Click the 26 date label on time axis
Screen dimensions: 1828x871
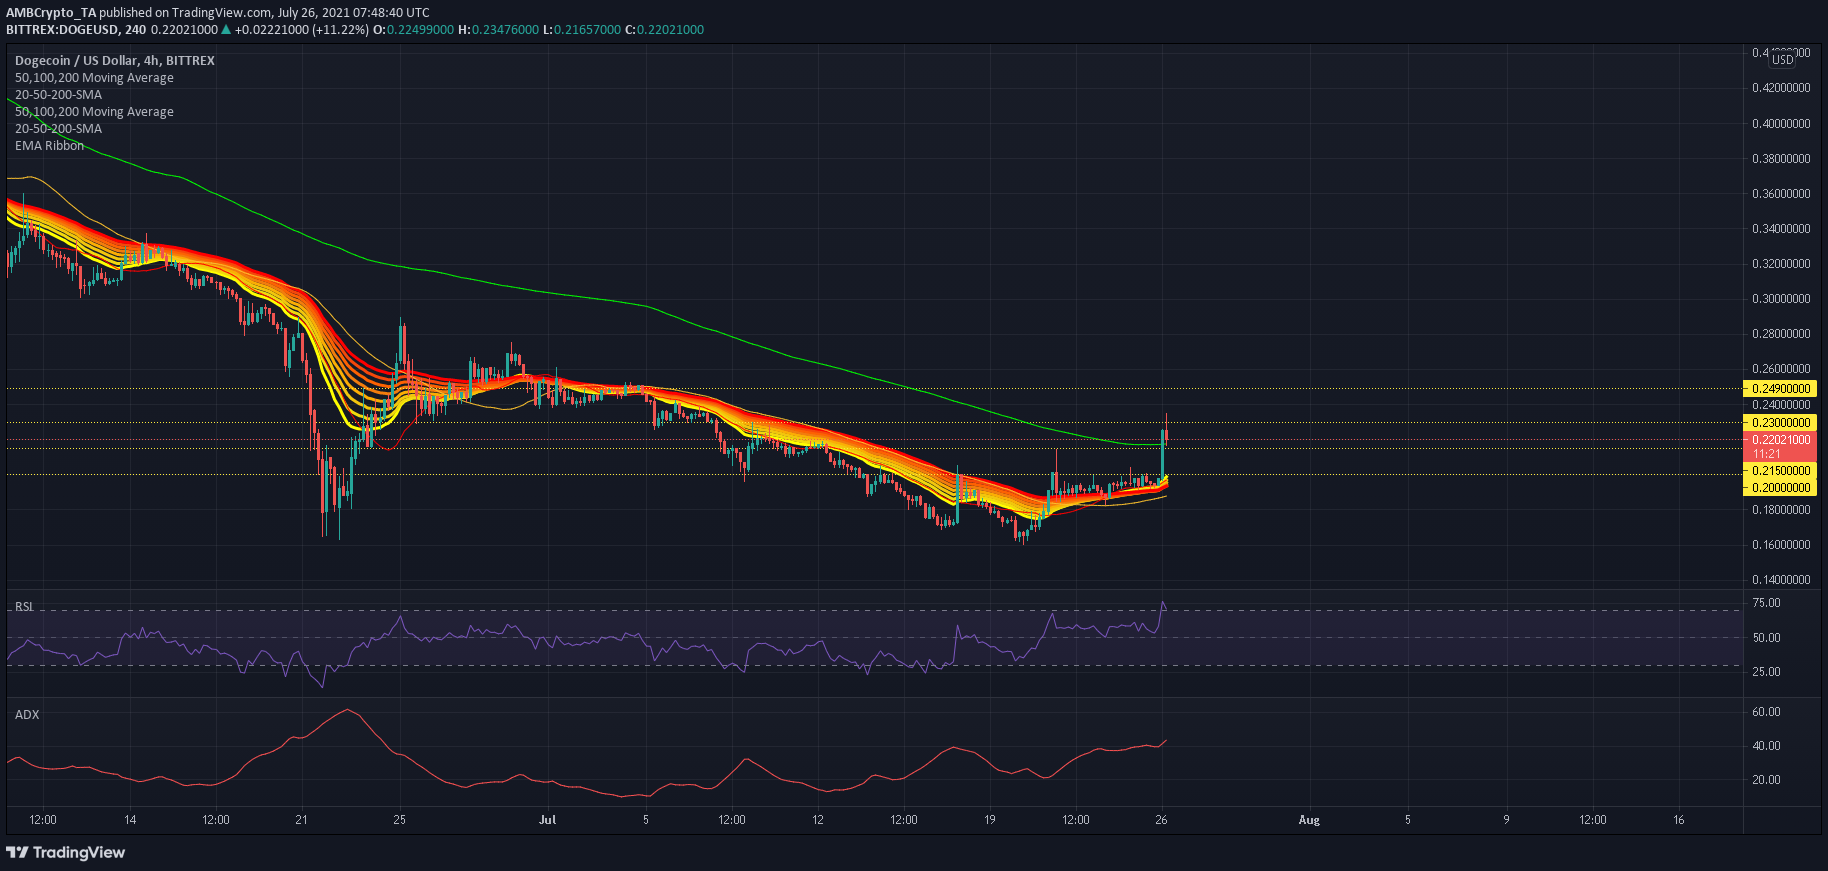click(x=1161, y=820)
